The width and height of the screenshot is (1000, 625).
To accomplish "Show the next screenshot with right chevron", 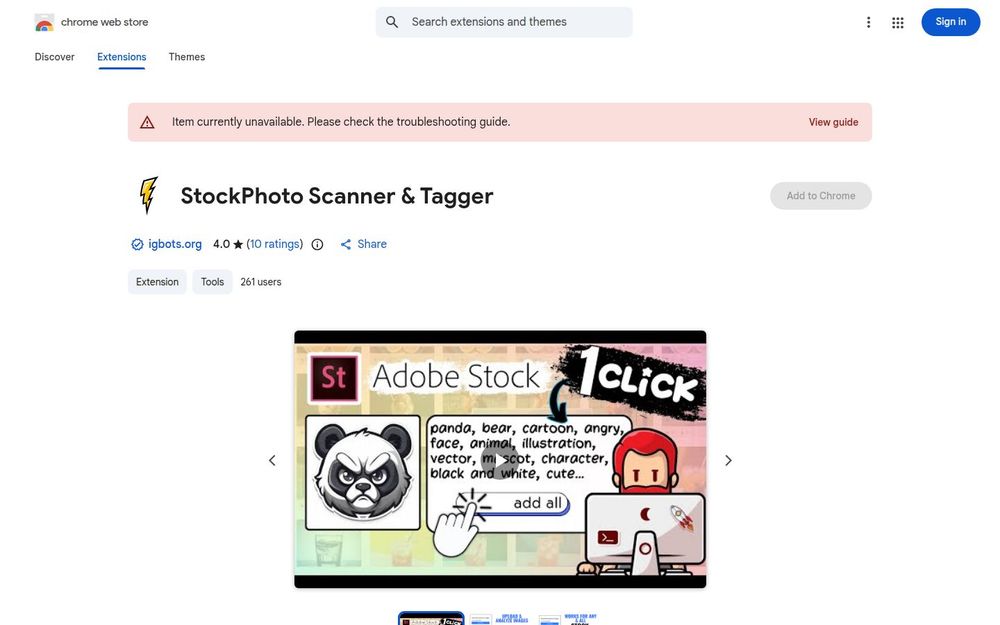I will pos(728,460).
